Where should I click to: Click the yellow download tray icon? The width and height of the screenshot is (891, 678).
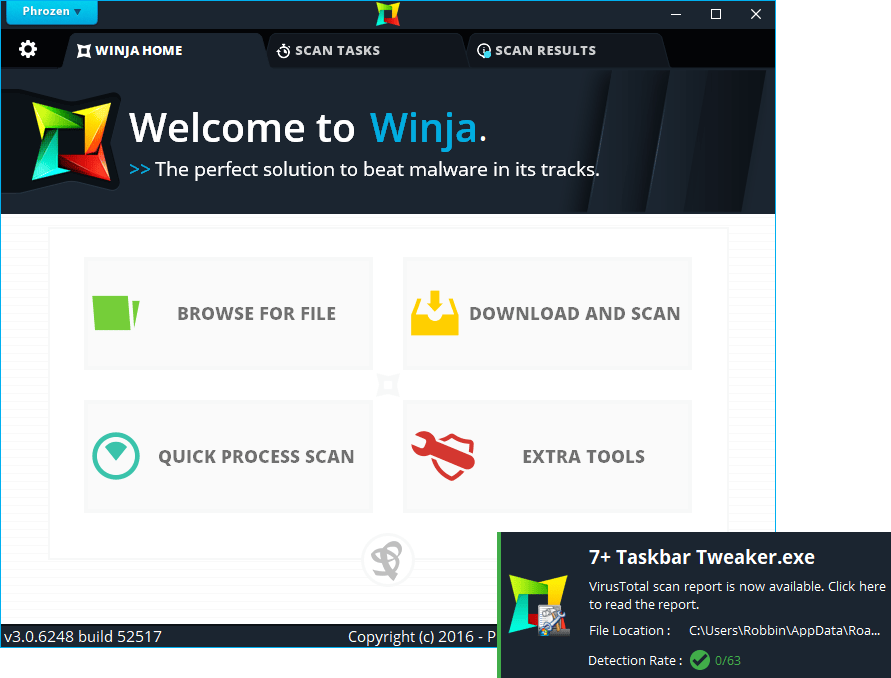coord(435,313)
